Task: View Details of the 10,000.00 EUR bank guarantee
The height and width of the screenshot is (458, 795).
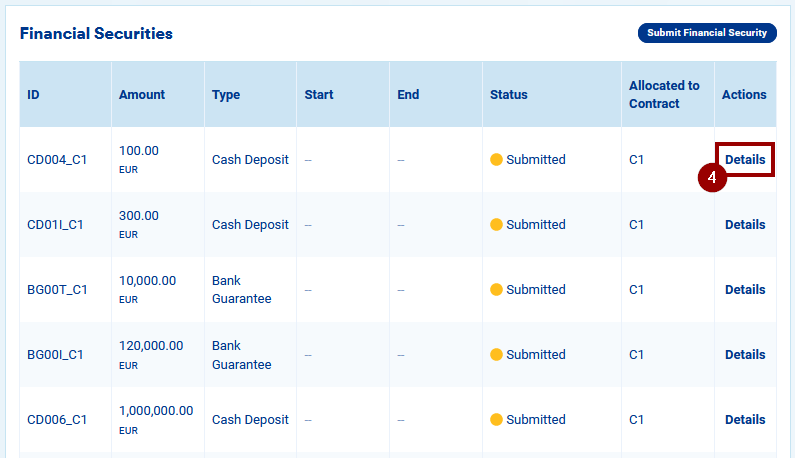Action: [745, 290]
